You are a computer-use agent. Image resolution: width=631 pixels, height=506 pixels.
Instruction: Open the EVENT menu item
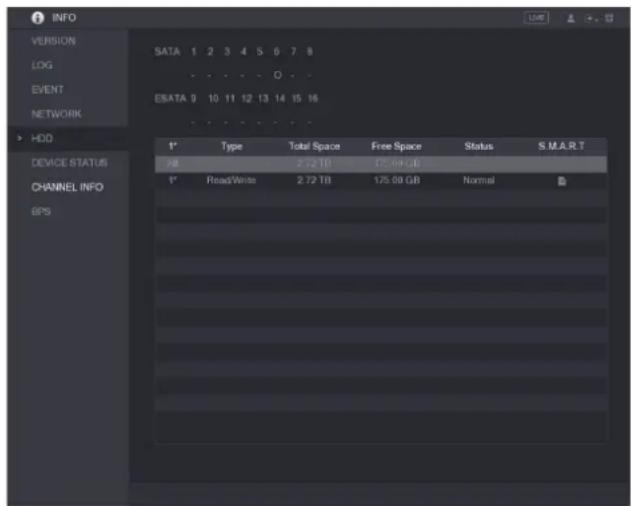47,89
